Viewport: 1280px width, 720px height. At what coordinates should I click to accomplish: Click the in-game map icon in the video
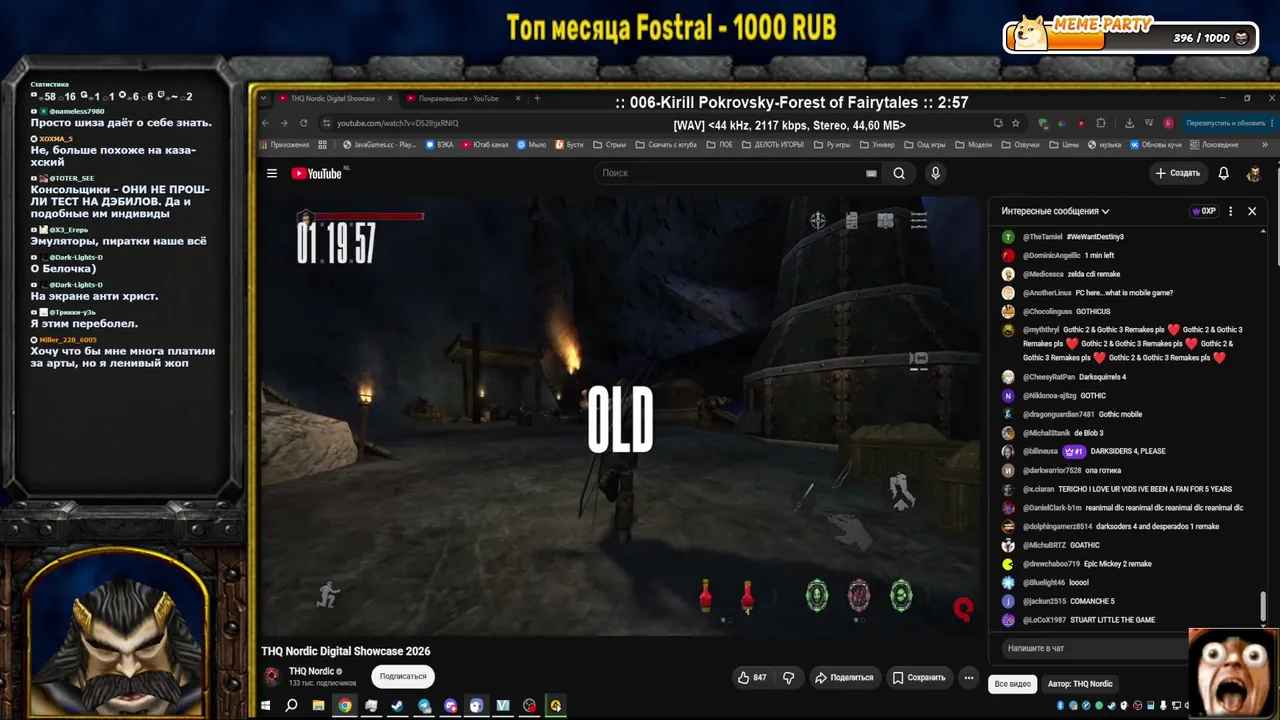coord(885,221)
